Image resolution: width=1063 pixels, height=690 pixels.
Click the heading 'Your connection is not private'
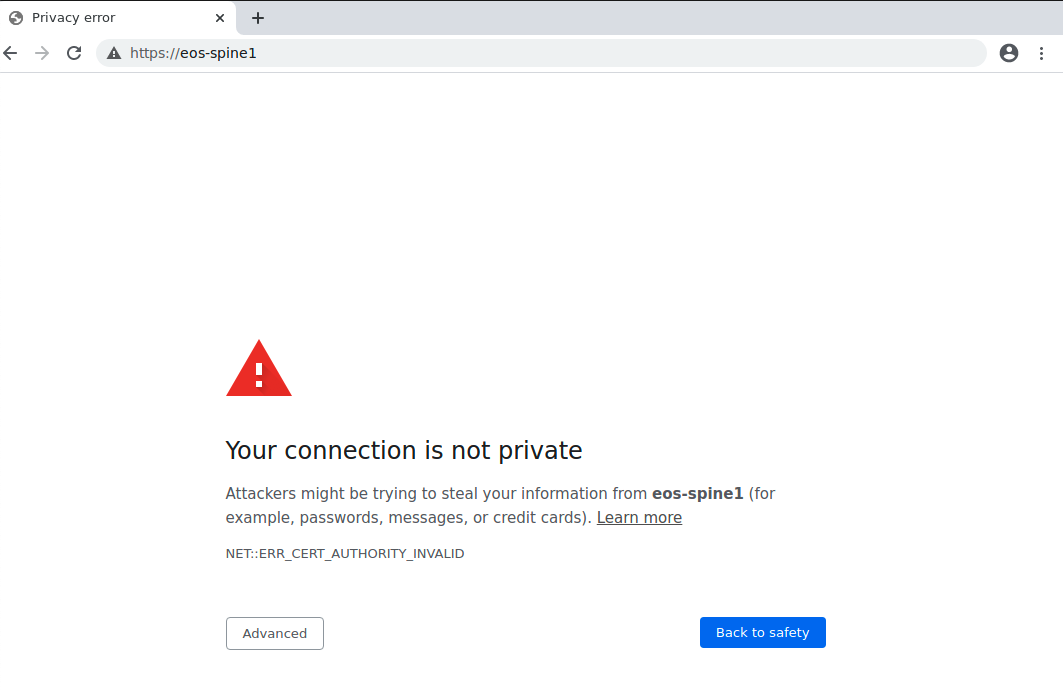[404, 451]
